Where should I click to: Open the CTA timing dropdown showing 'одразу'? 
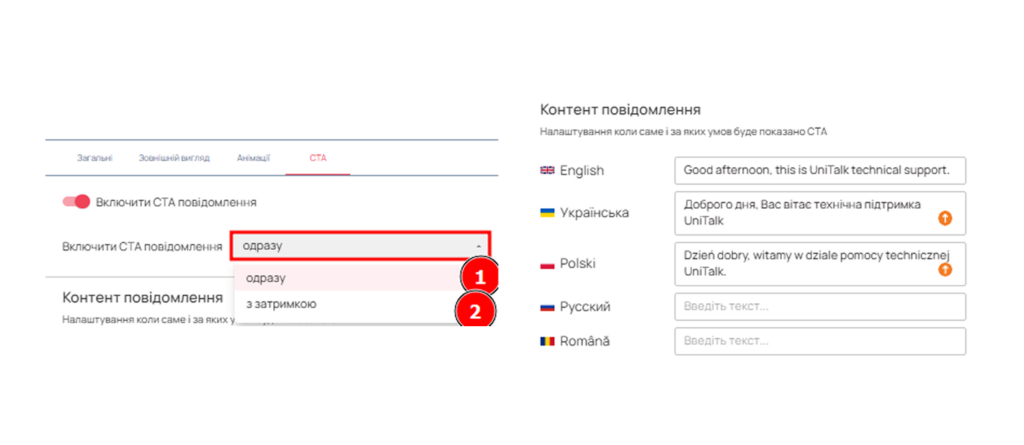click(x=361, y=246)
